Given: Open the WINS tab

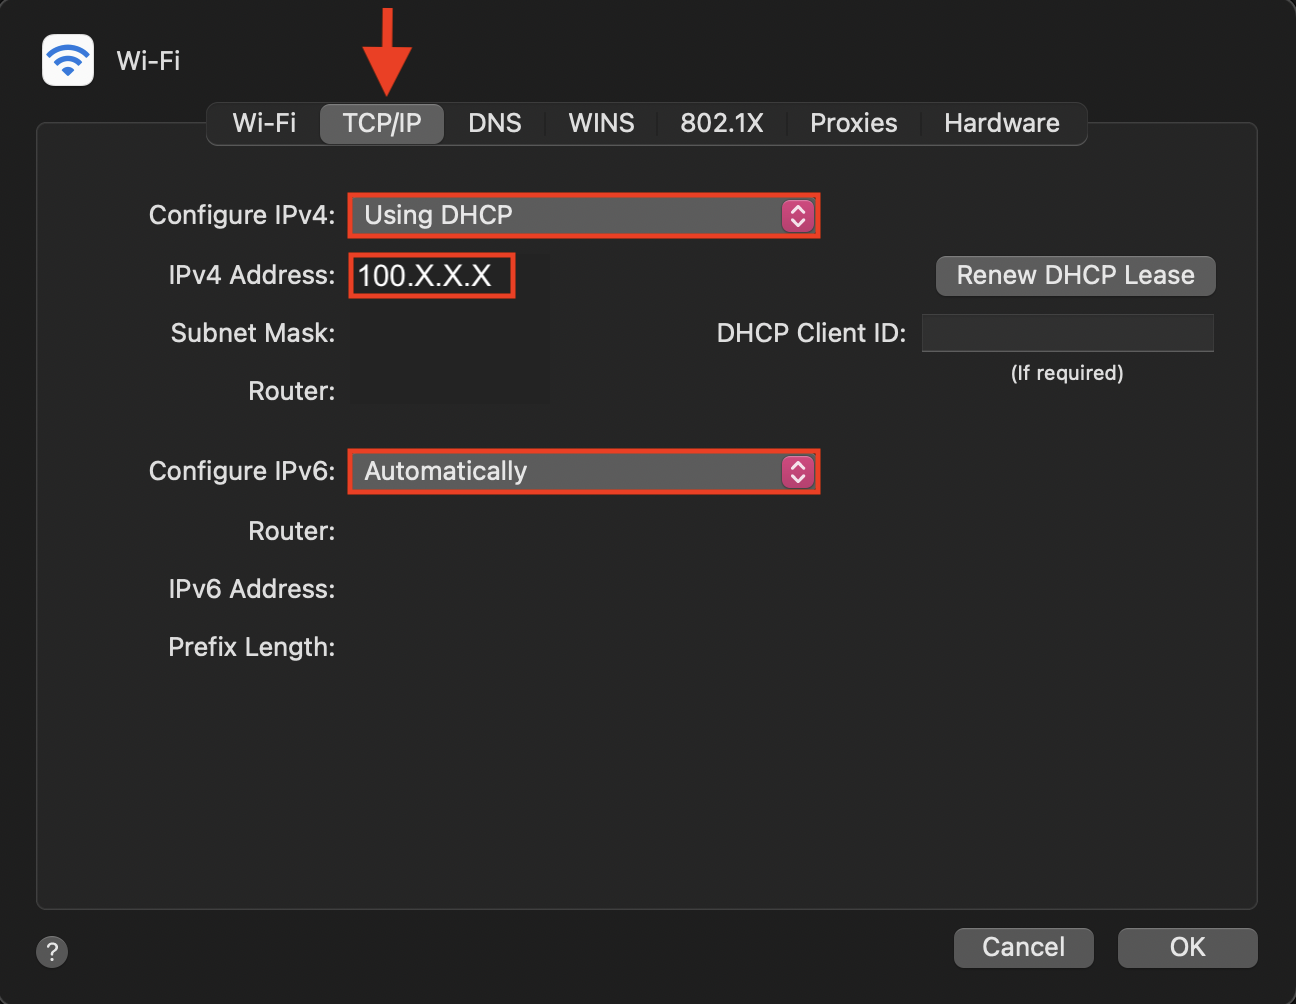Looking at the screenshot, I should (601, 124).
